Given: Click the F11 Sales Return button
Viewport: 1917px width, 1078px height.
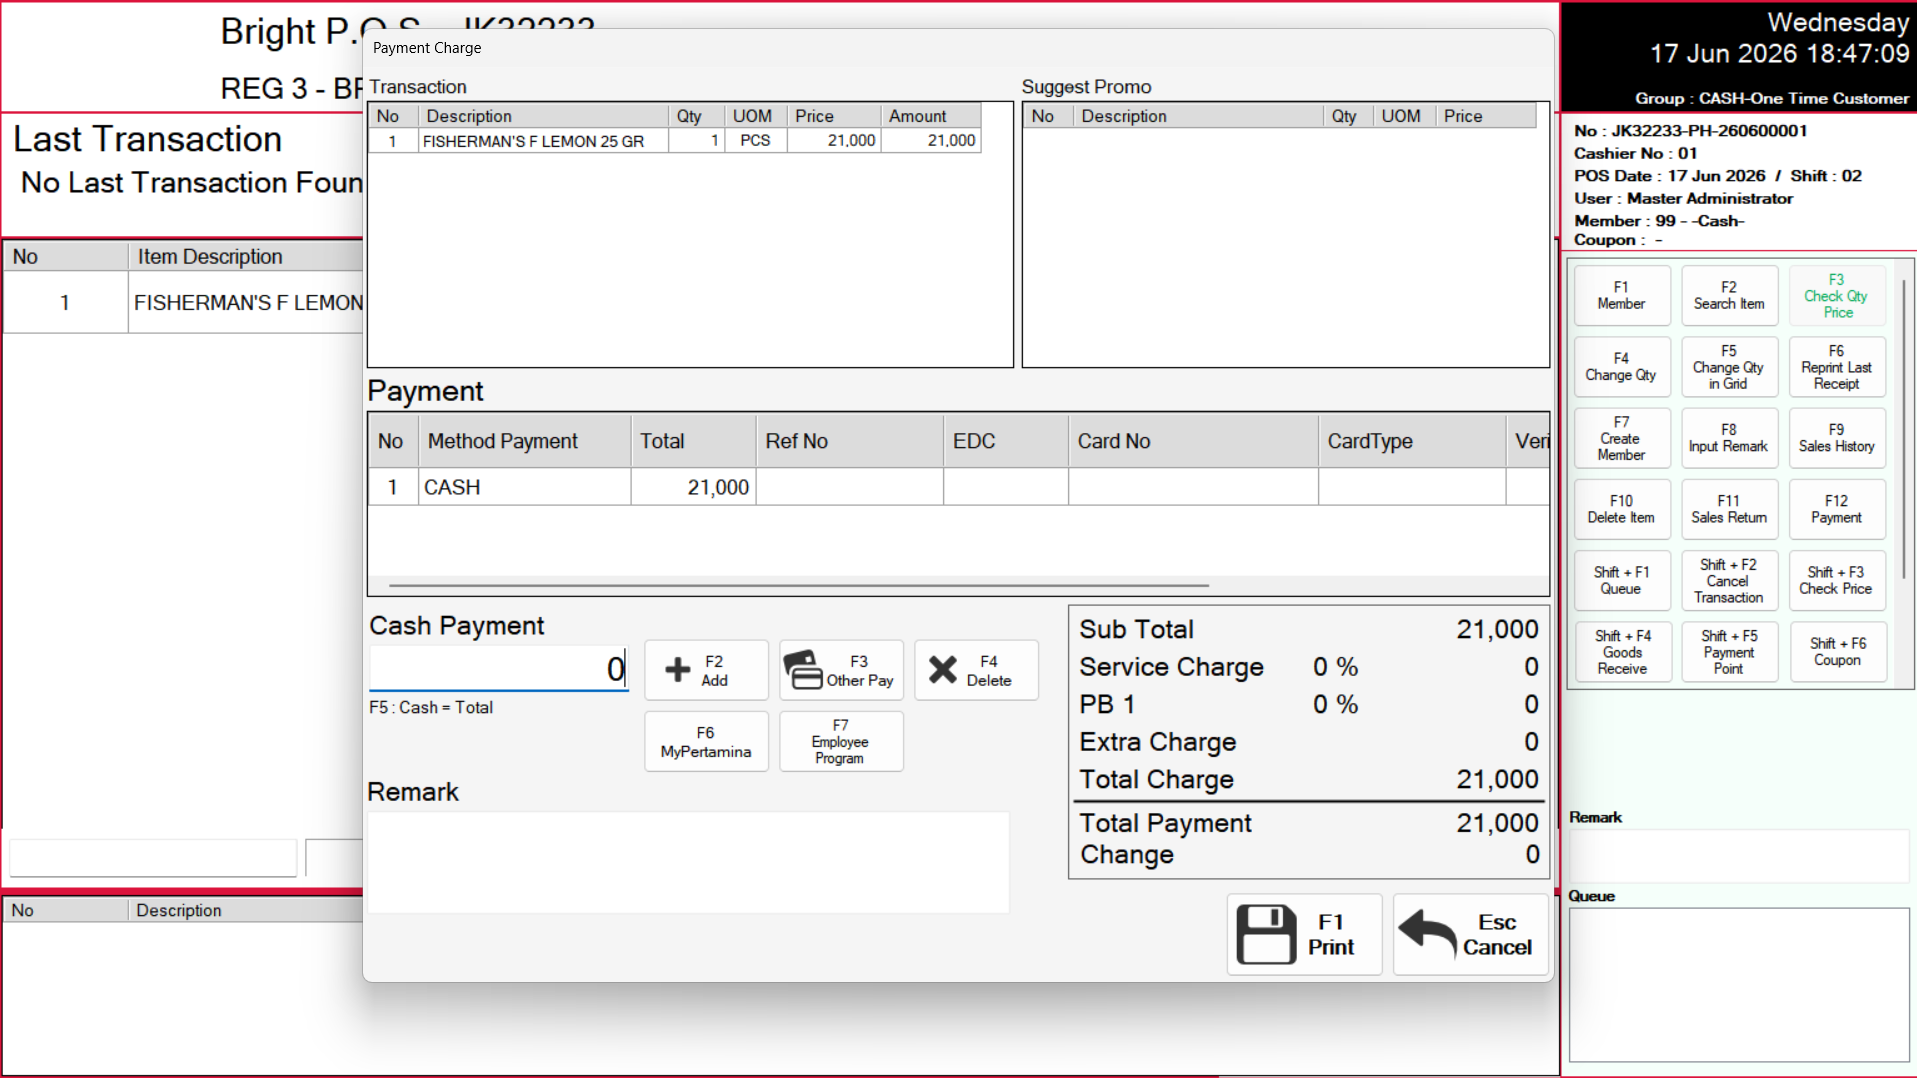Looking at the screenshot, I should point(1729,510).
